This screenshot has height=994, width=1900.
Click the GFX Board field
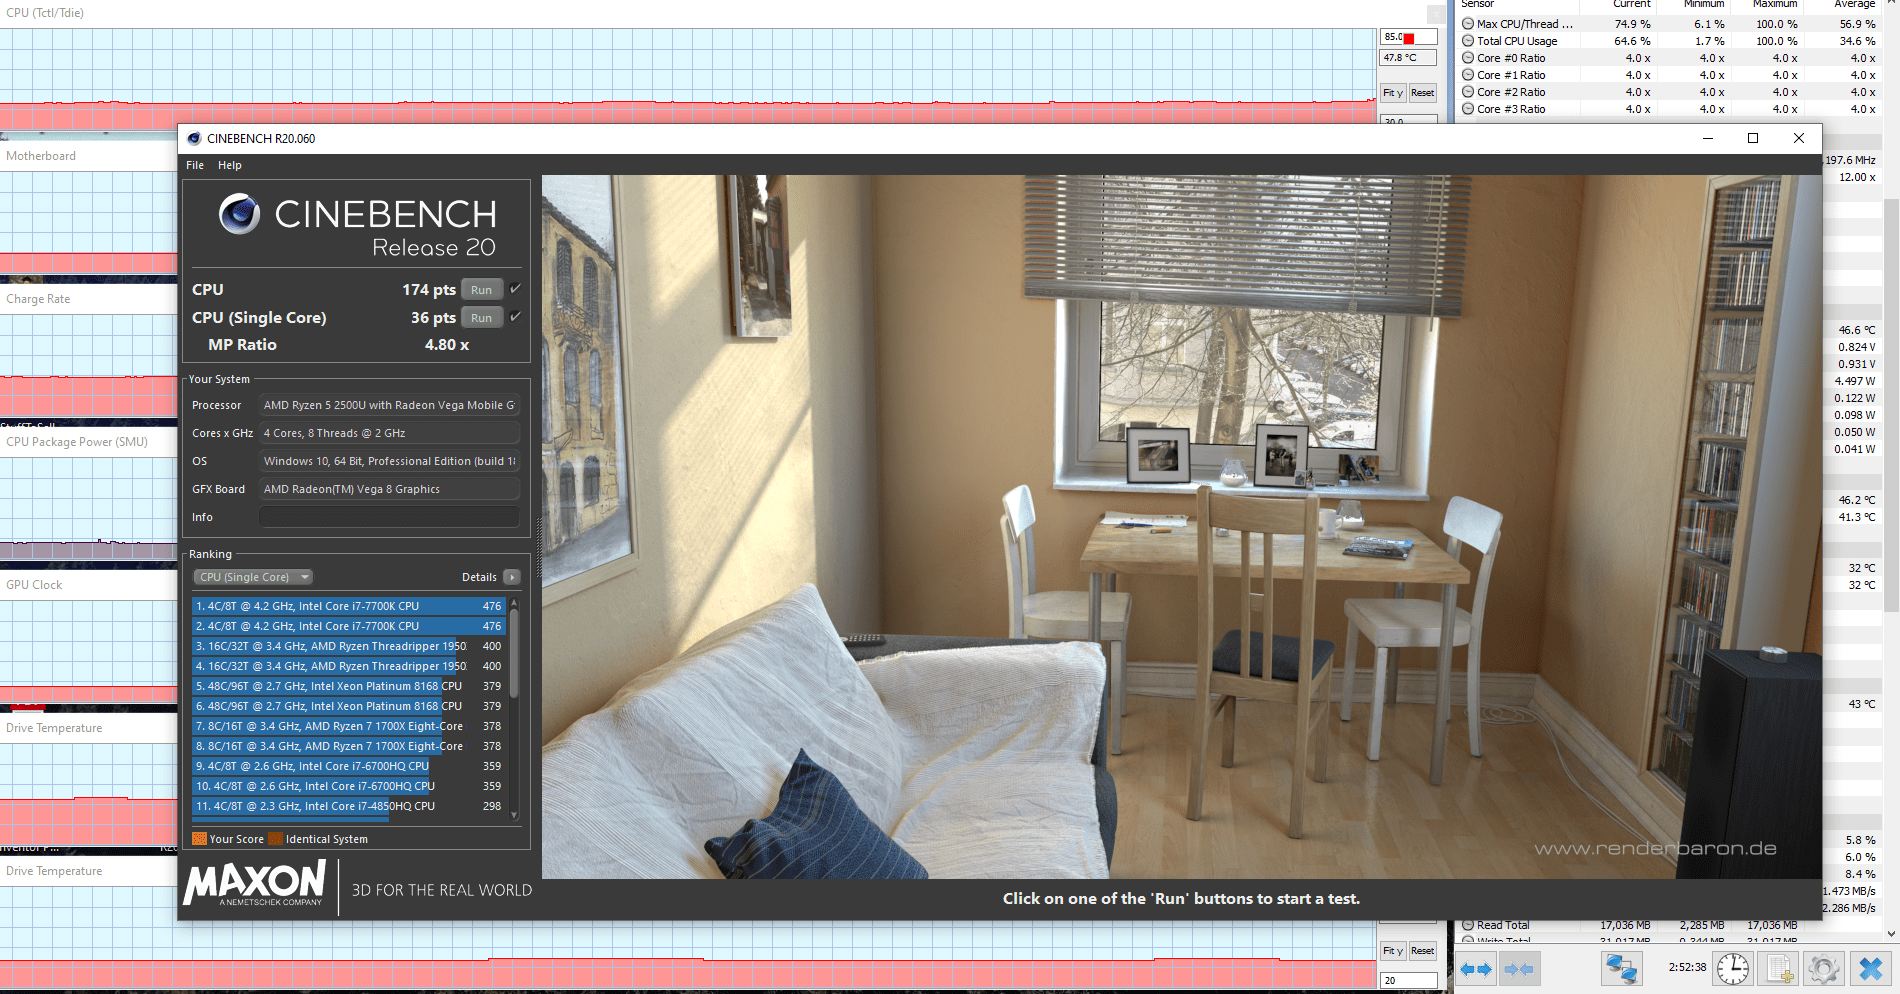point(389,489)
